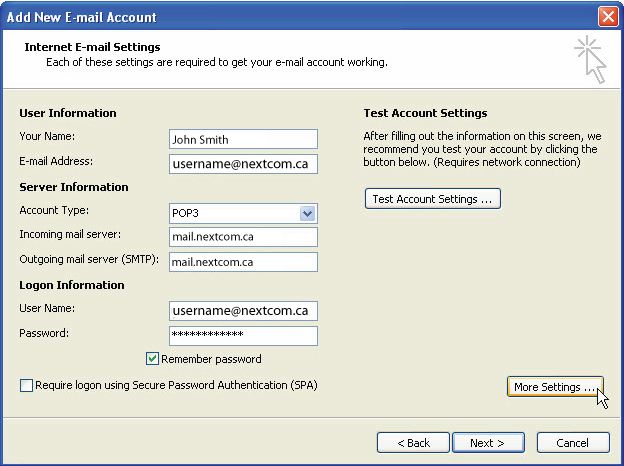Click the Require logon using SPA label

176,385
